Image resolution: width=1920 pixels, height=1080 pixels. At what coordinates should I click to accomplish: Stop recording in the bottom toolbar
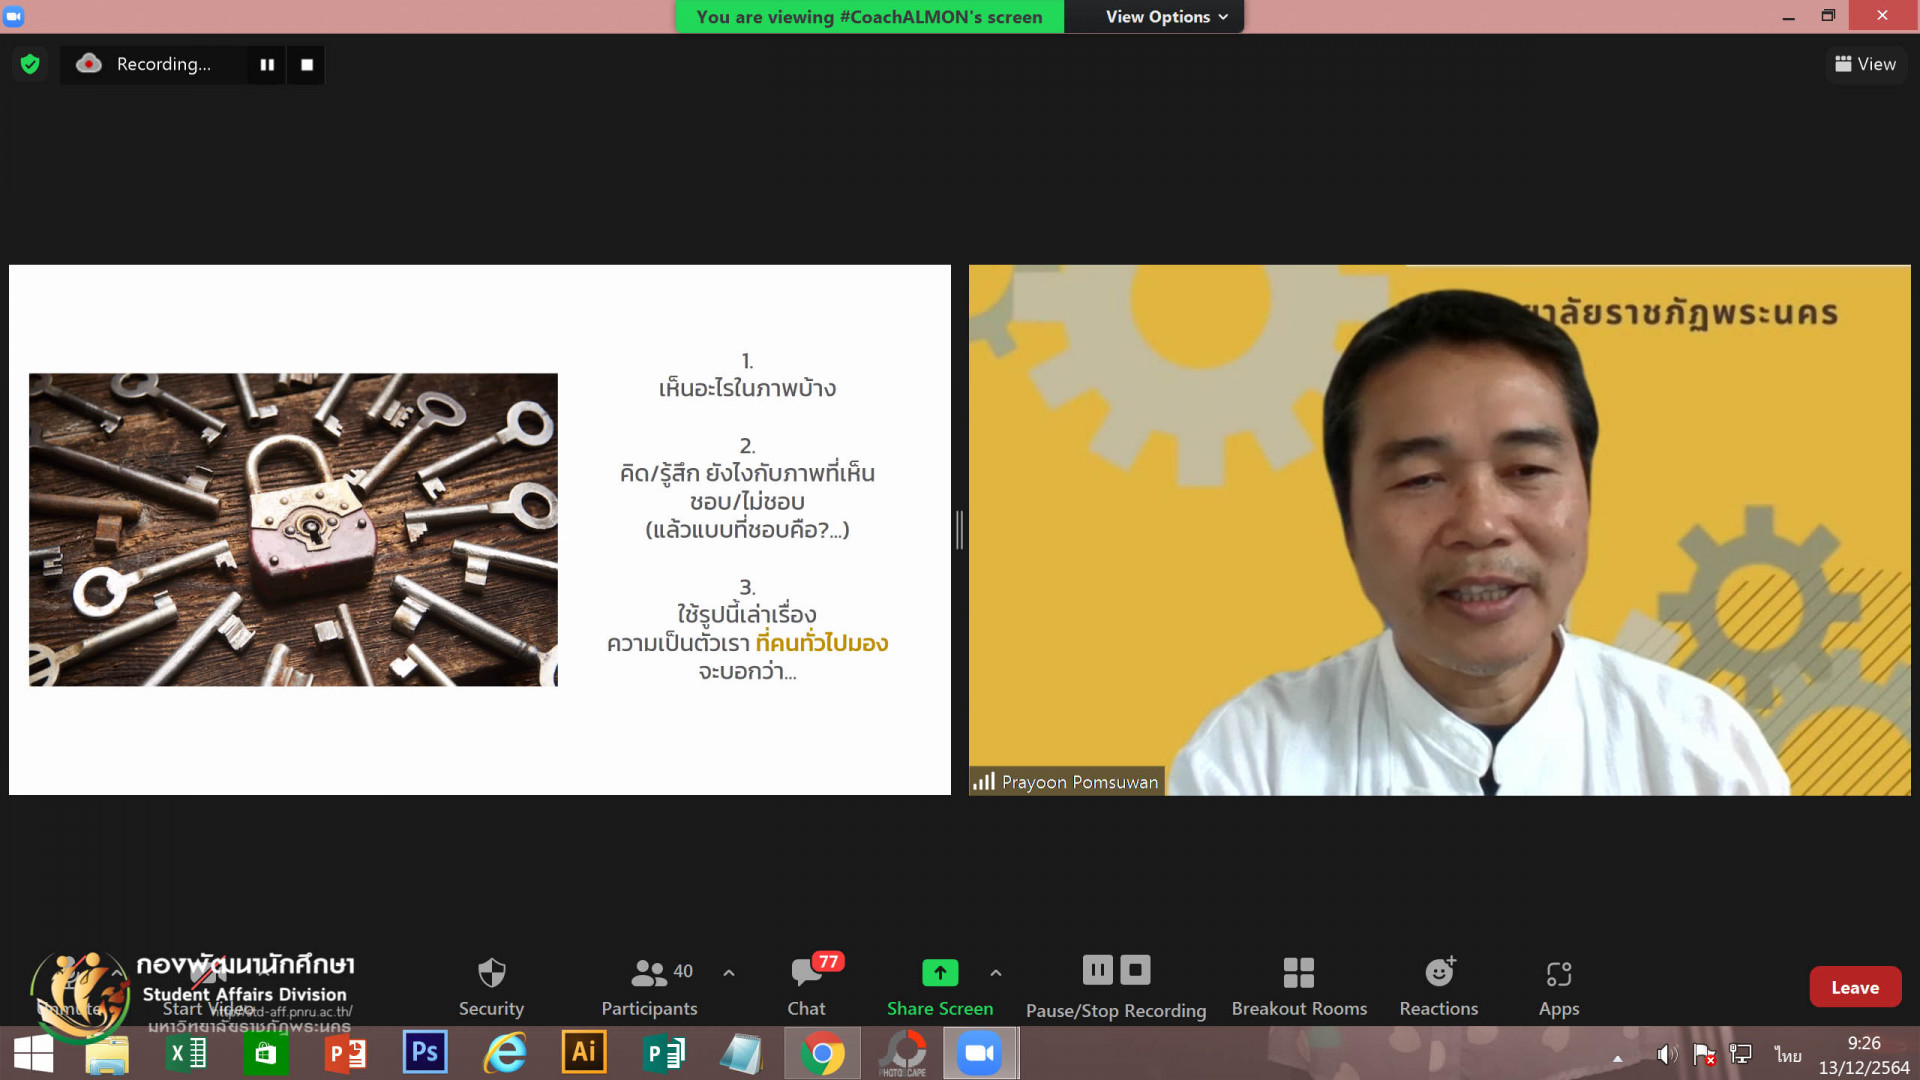[x=1135, y=969]
